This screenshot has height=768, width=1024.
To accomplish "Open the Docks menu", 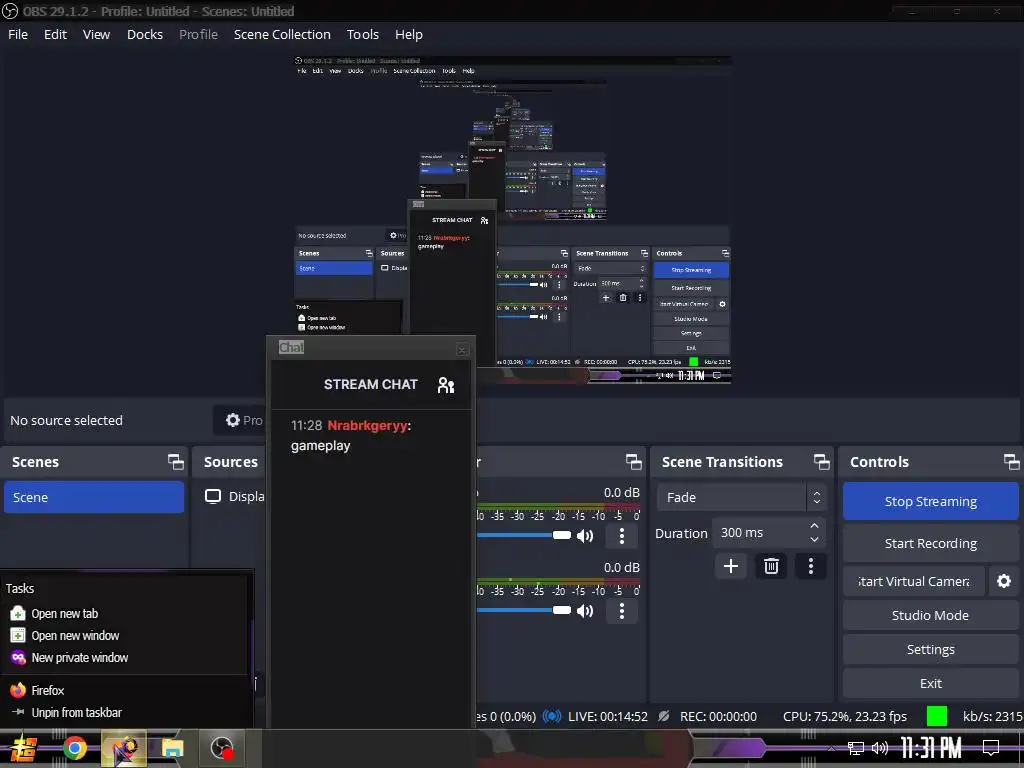I will 145,35.
